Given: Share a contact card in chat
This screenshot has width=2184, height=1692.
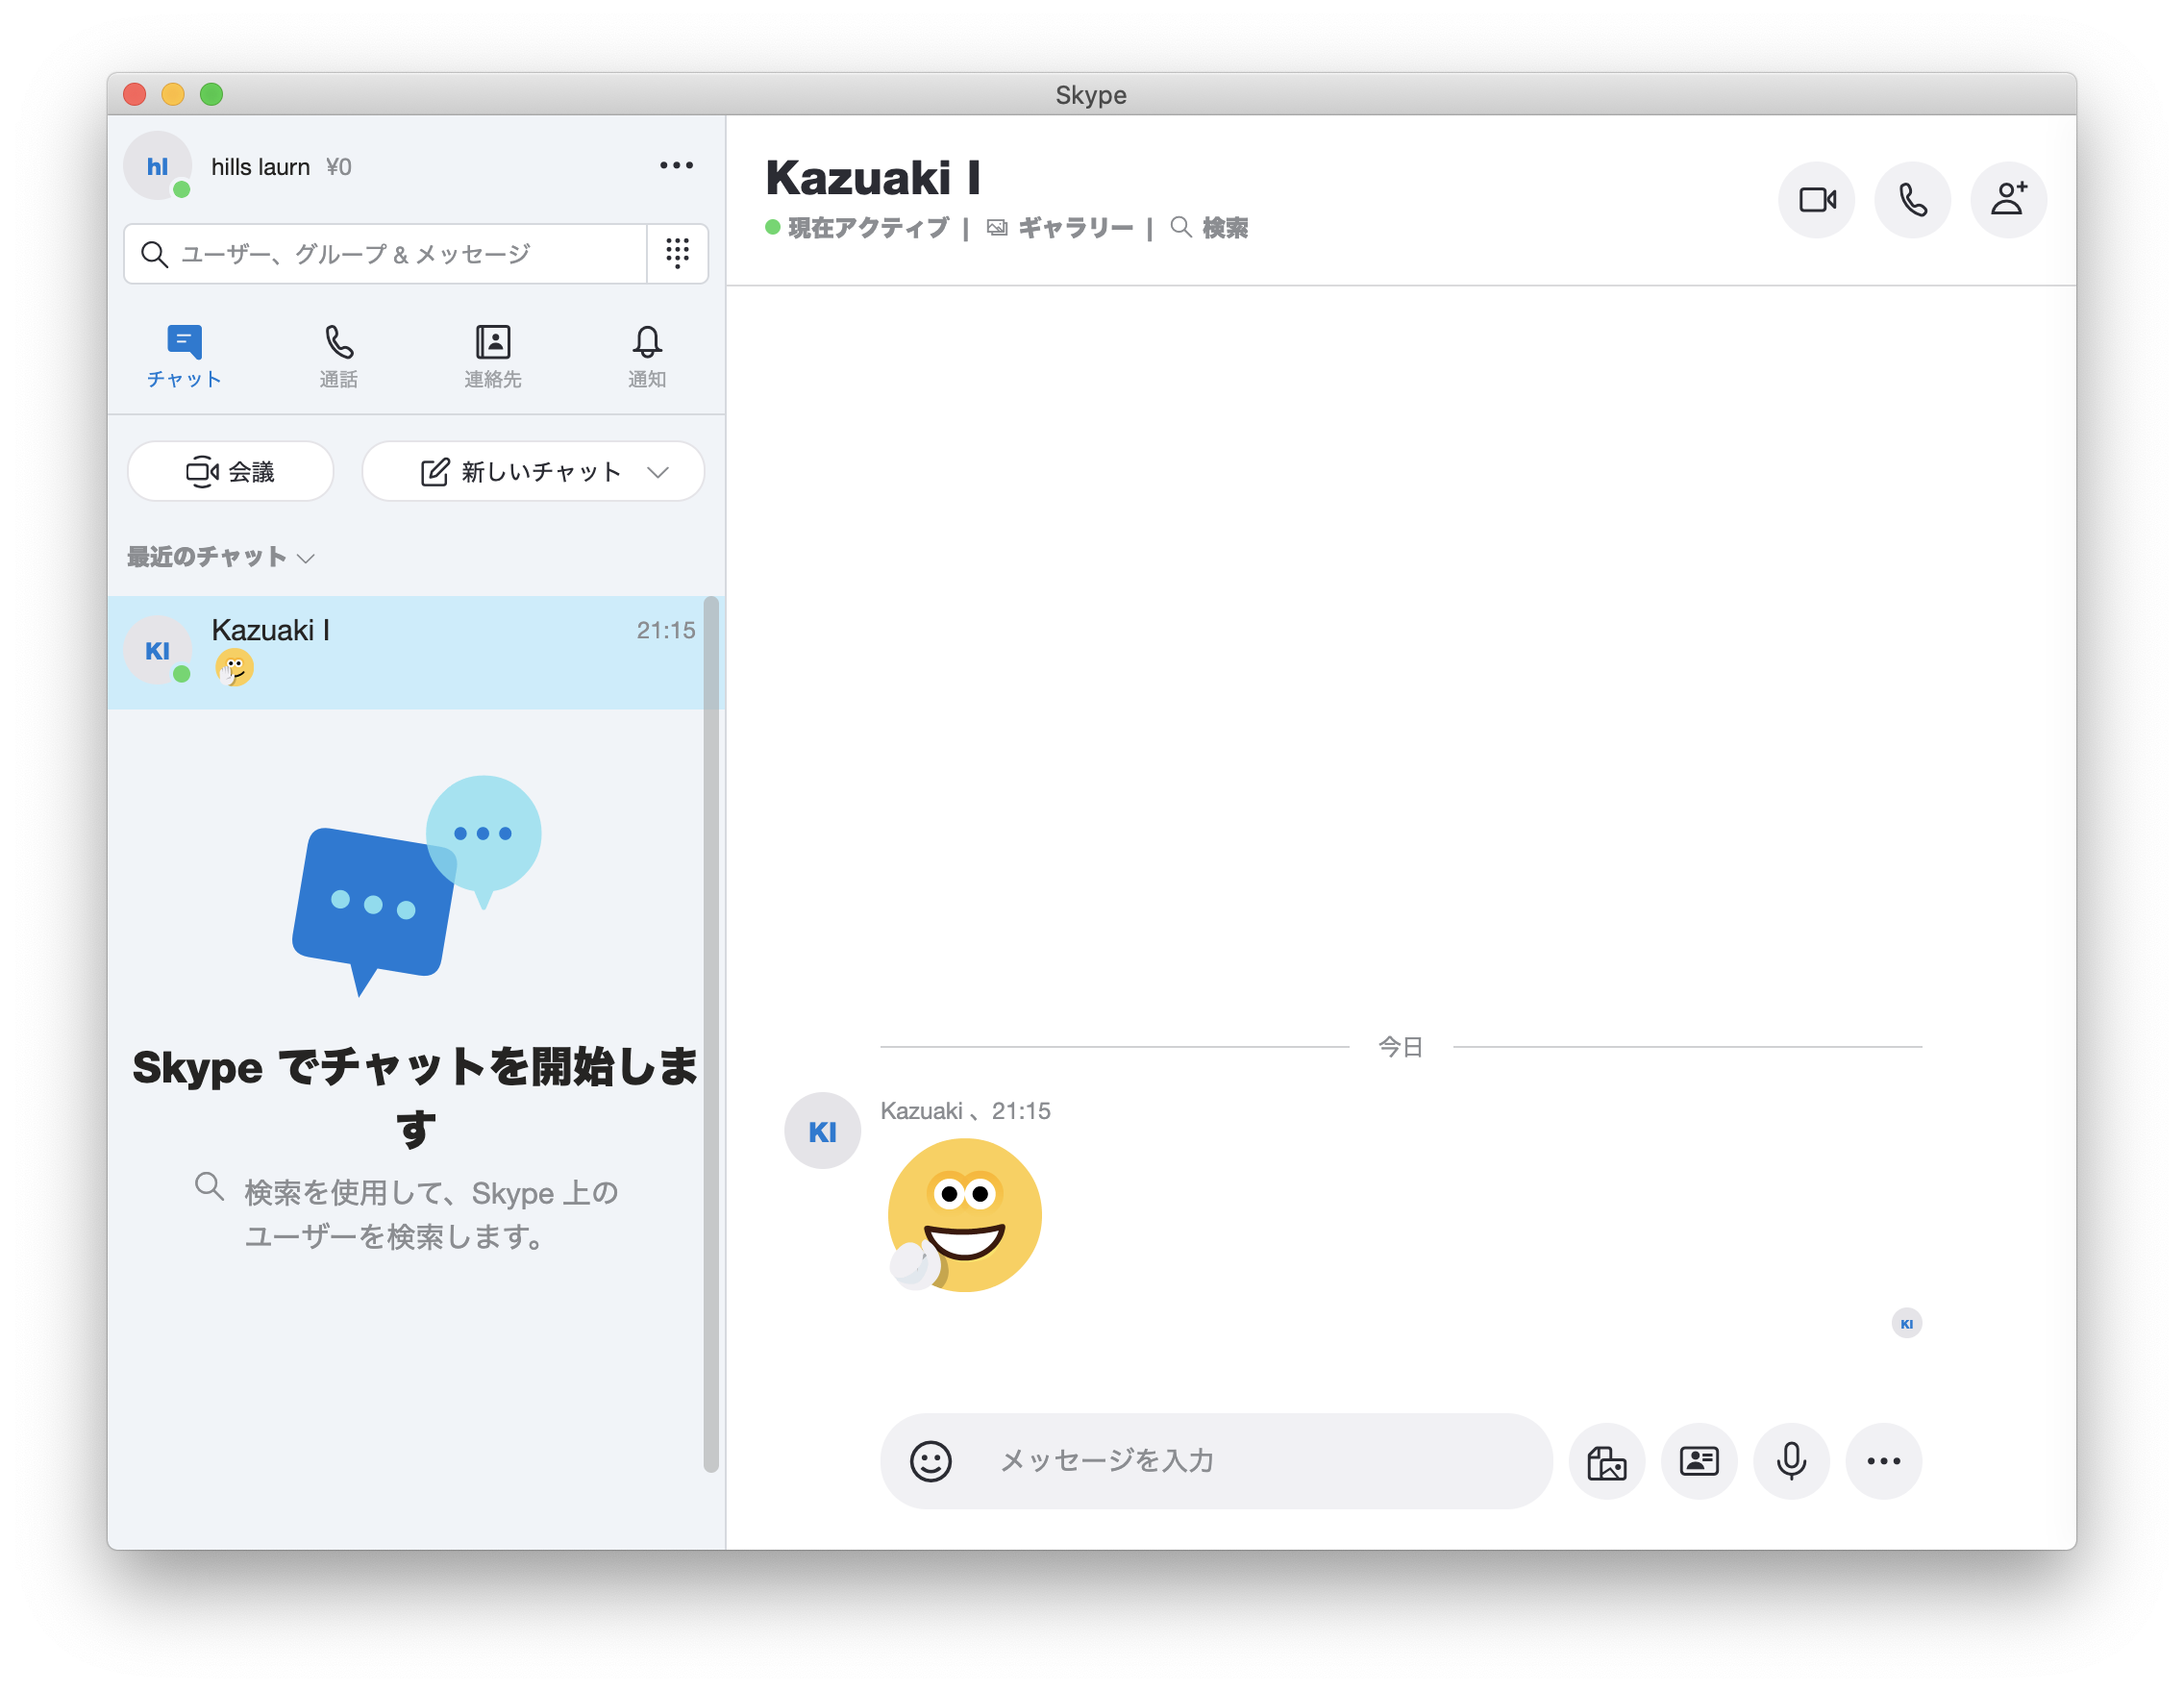Looking at the screenshot, I should (x=1698, y=1460).
